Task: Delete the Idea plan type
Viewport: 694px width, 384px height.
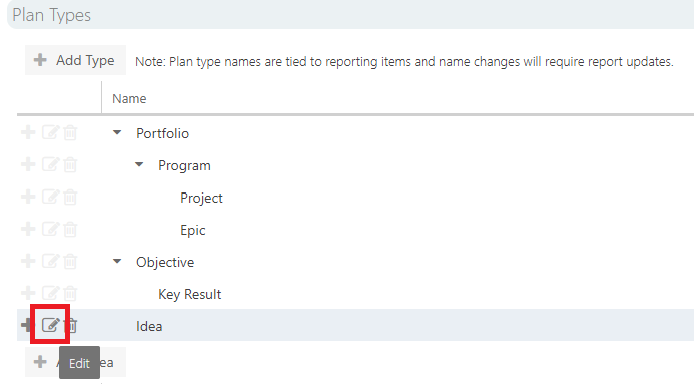Action: click(x=71, y=325)
